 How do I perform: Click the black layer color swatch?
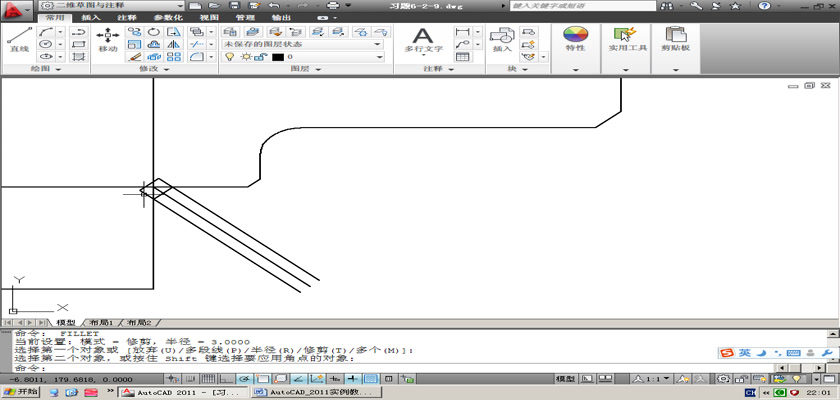pos(278,57)
